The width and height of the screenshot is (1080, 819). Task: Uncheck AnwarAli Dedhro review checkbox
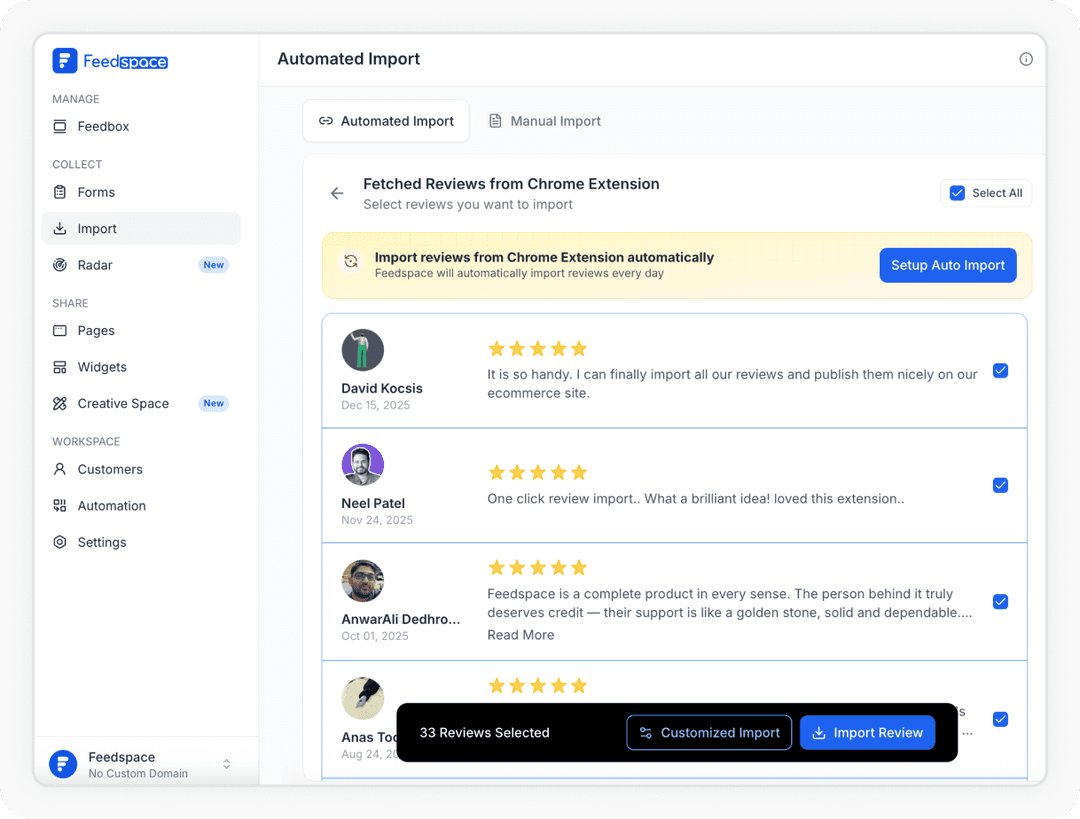[1000, 602]
